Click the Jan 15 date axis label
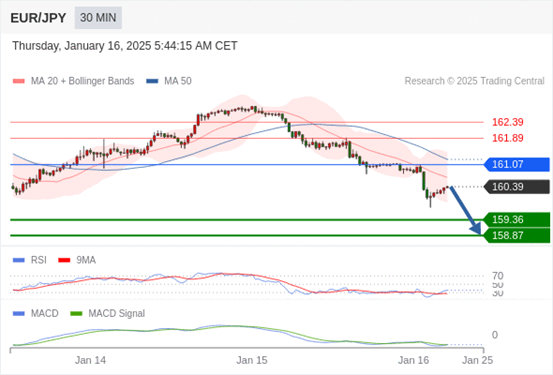 [x=252, y=360]
